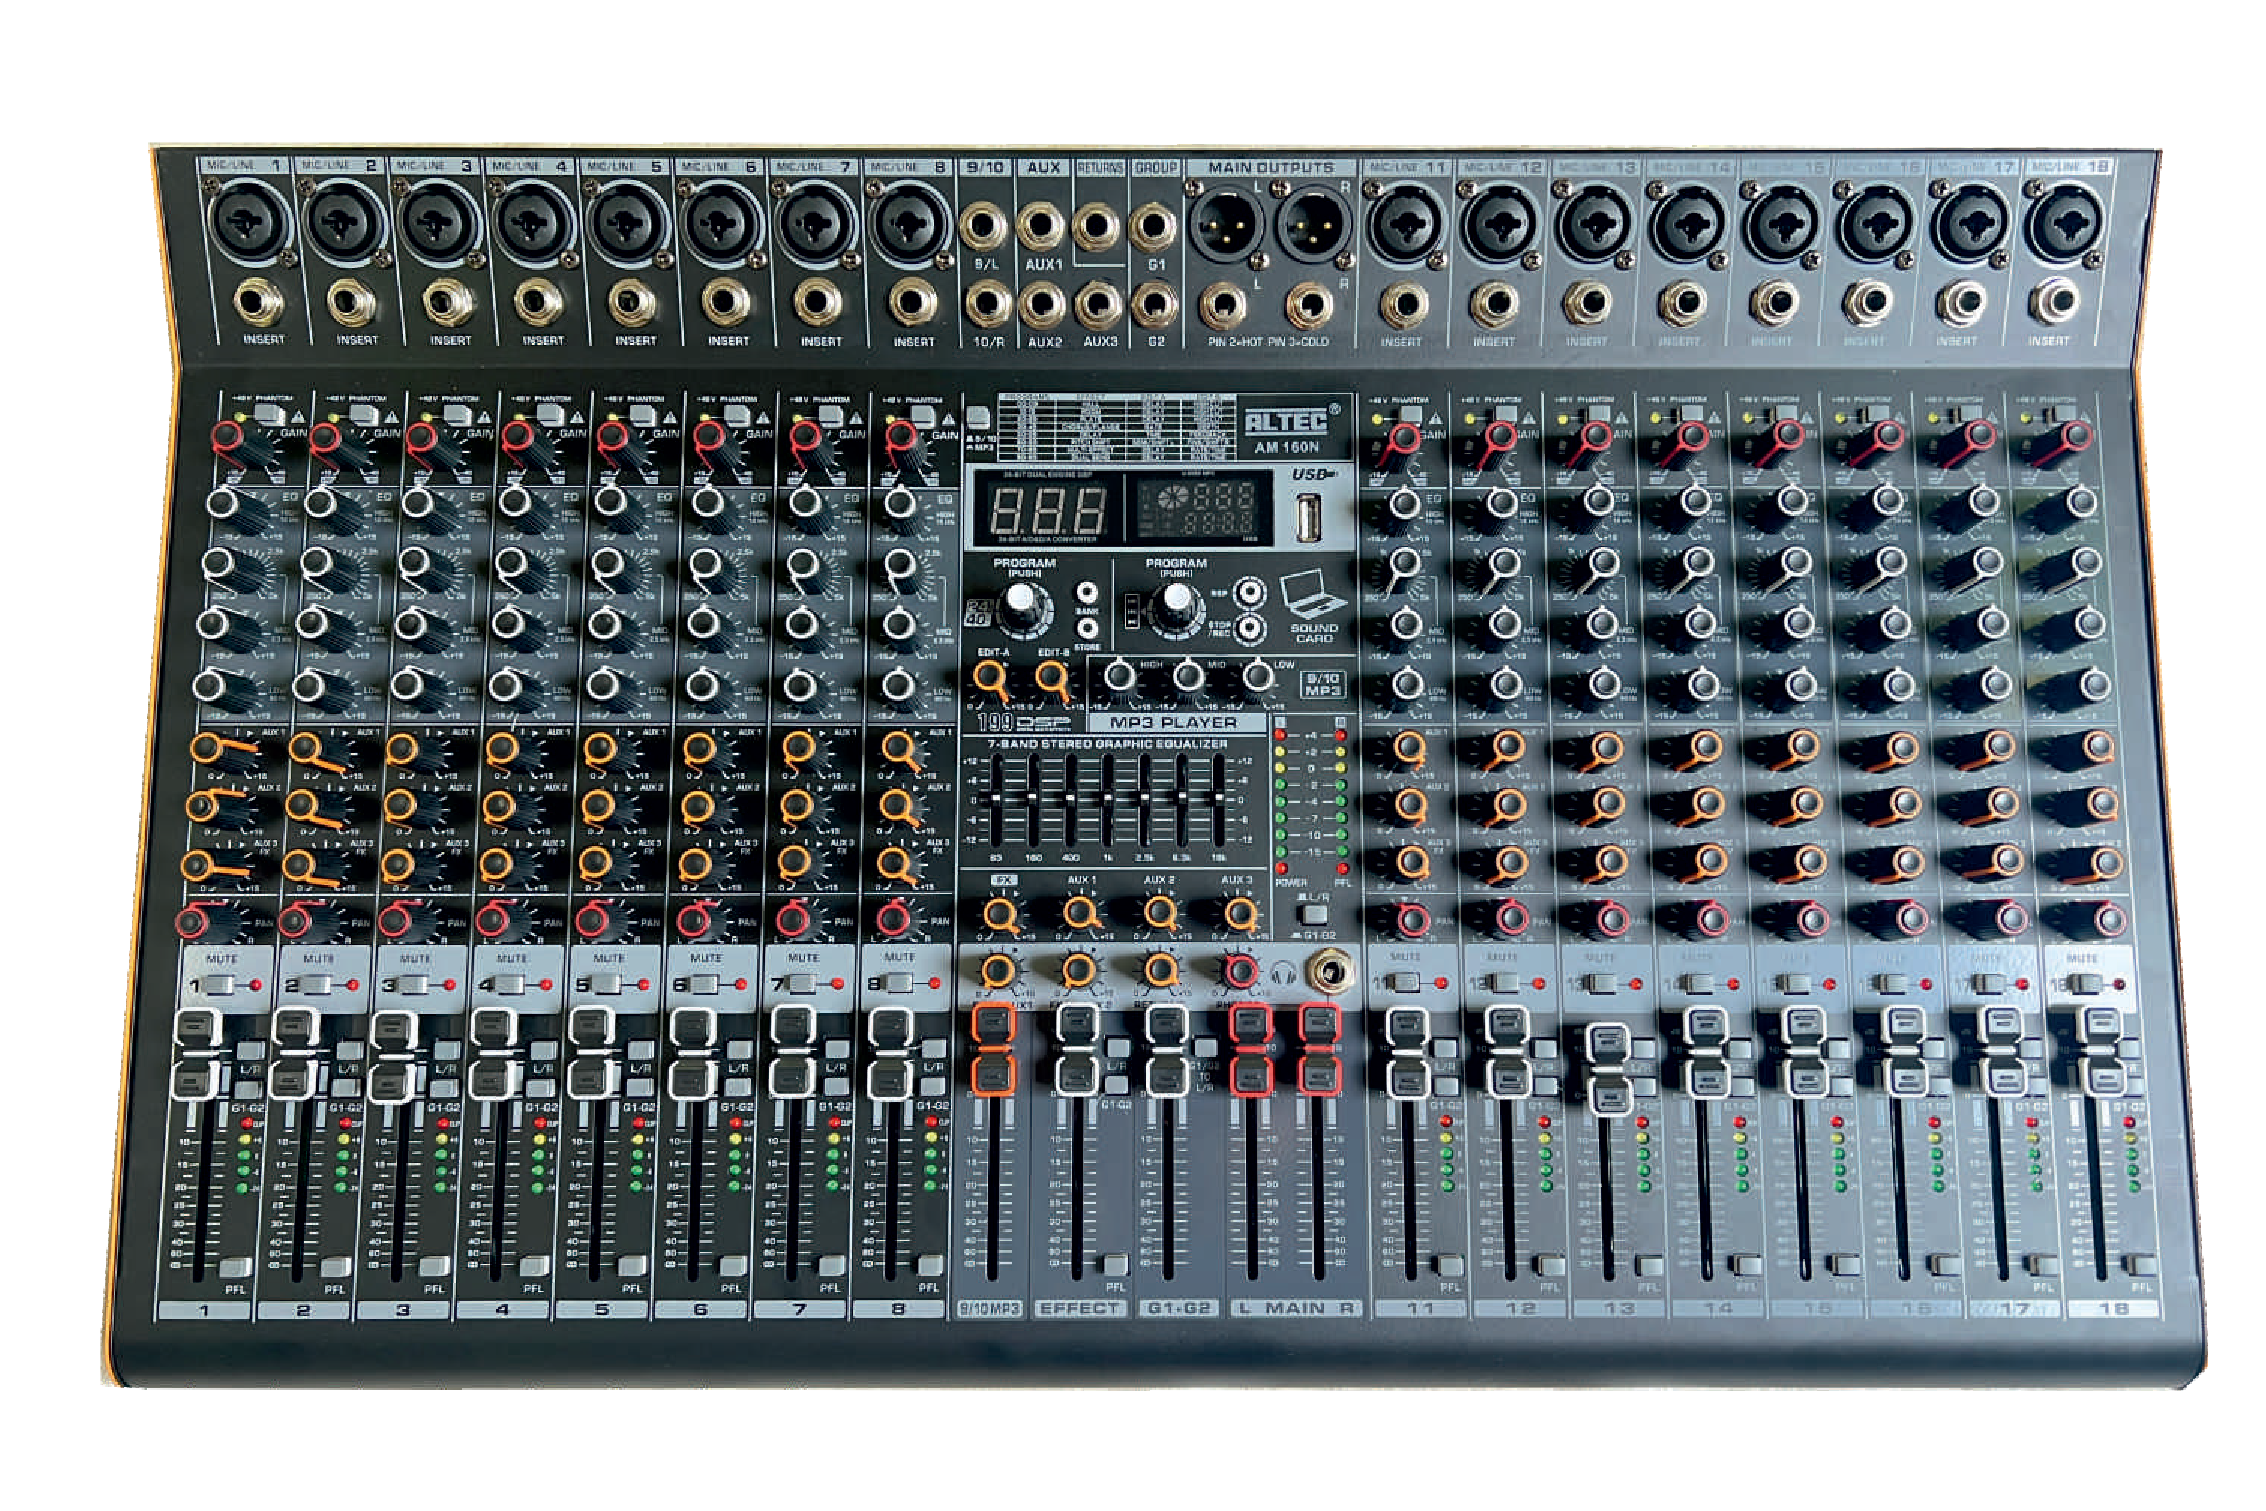Click the GAIN knob on channel 2
This screenshot has height=1511, width=2266.
tap(323, 438)
